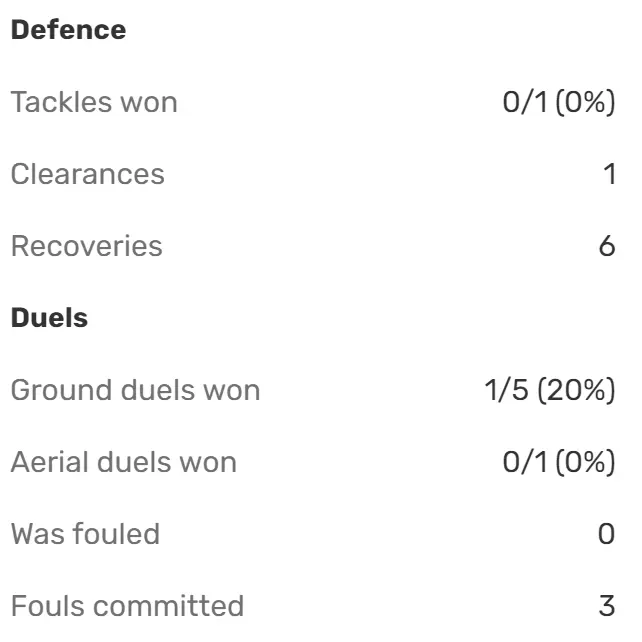Click the Fouls committed value of 3
This screenshot has width=642, height=642.
click(607, 606)
